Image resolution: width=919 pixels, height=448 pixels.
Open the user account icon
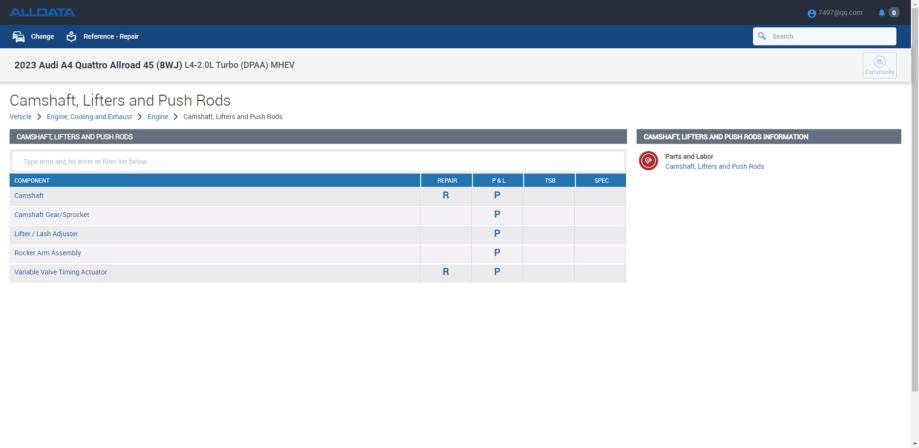tap(812, 13)
